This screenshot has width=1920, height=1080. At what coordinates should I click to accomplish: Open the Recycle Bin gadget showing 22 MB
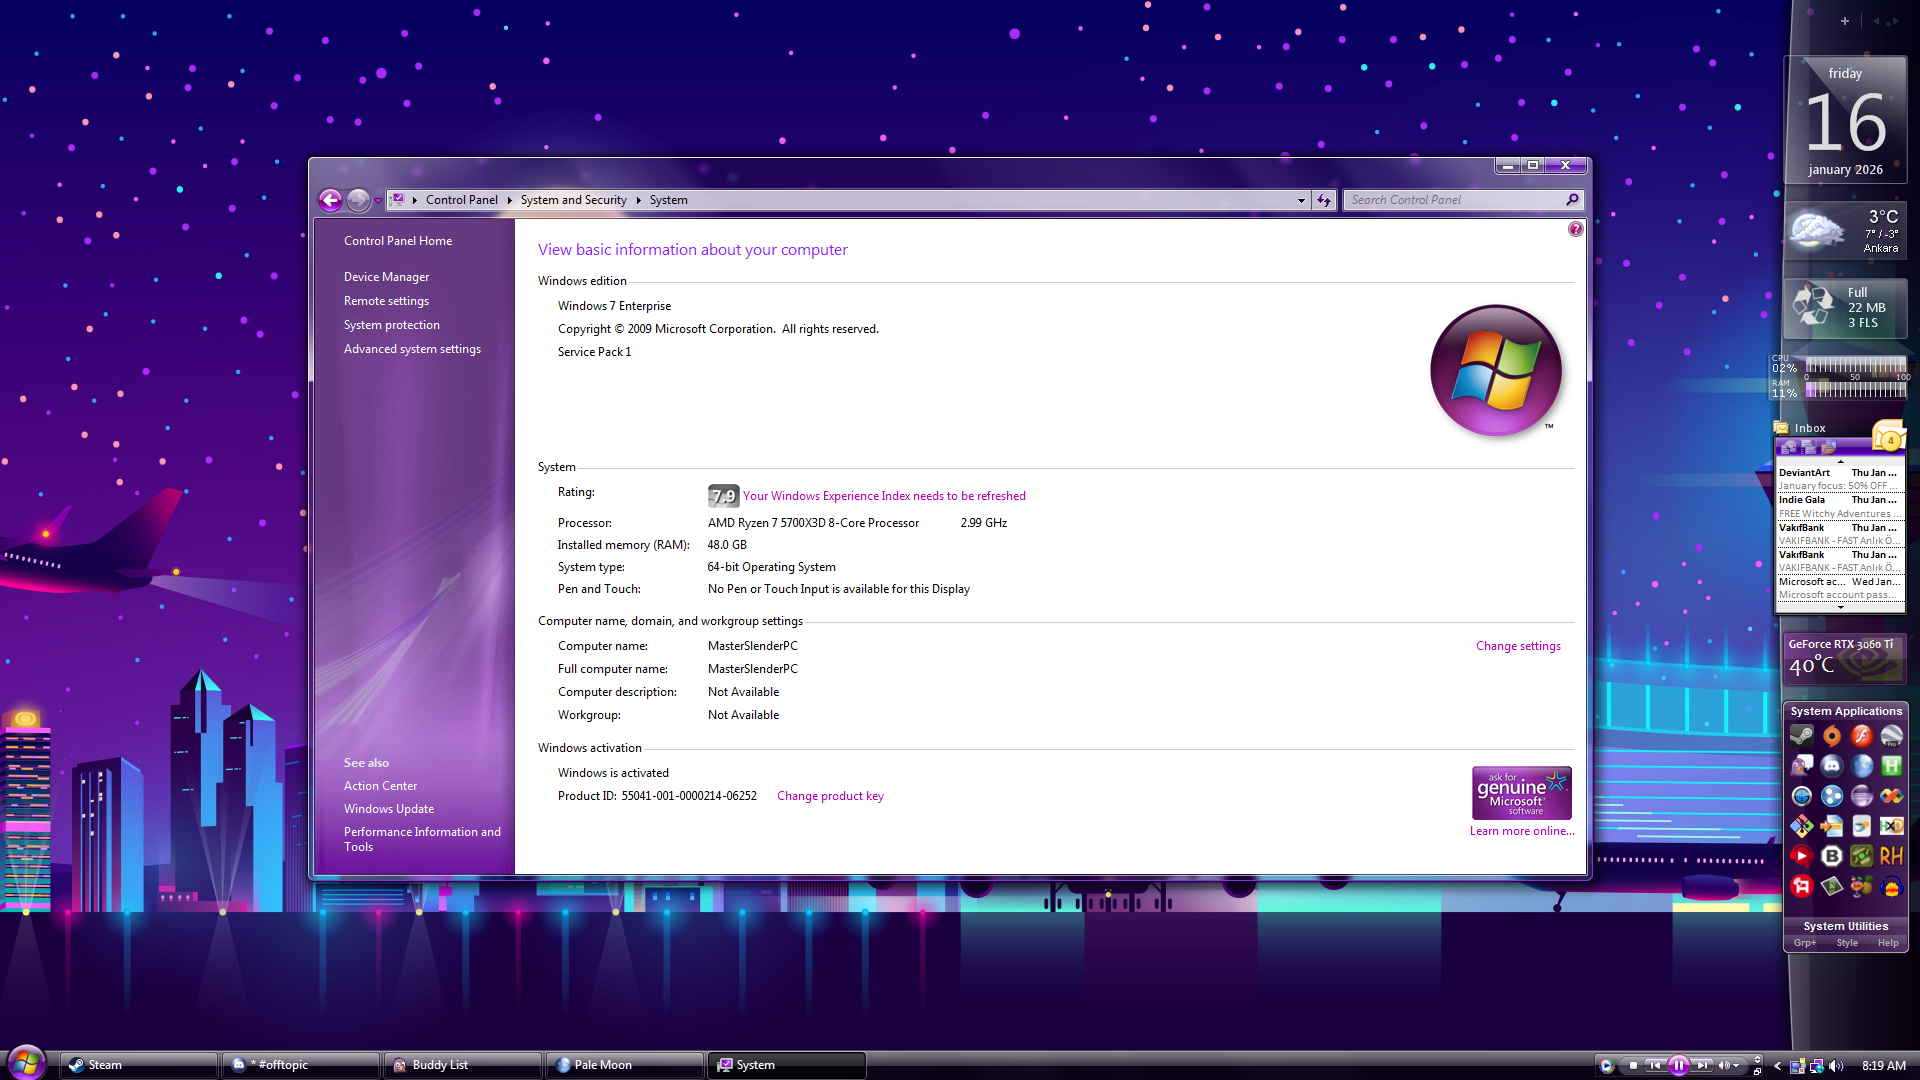(x=1845, y=308)
